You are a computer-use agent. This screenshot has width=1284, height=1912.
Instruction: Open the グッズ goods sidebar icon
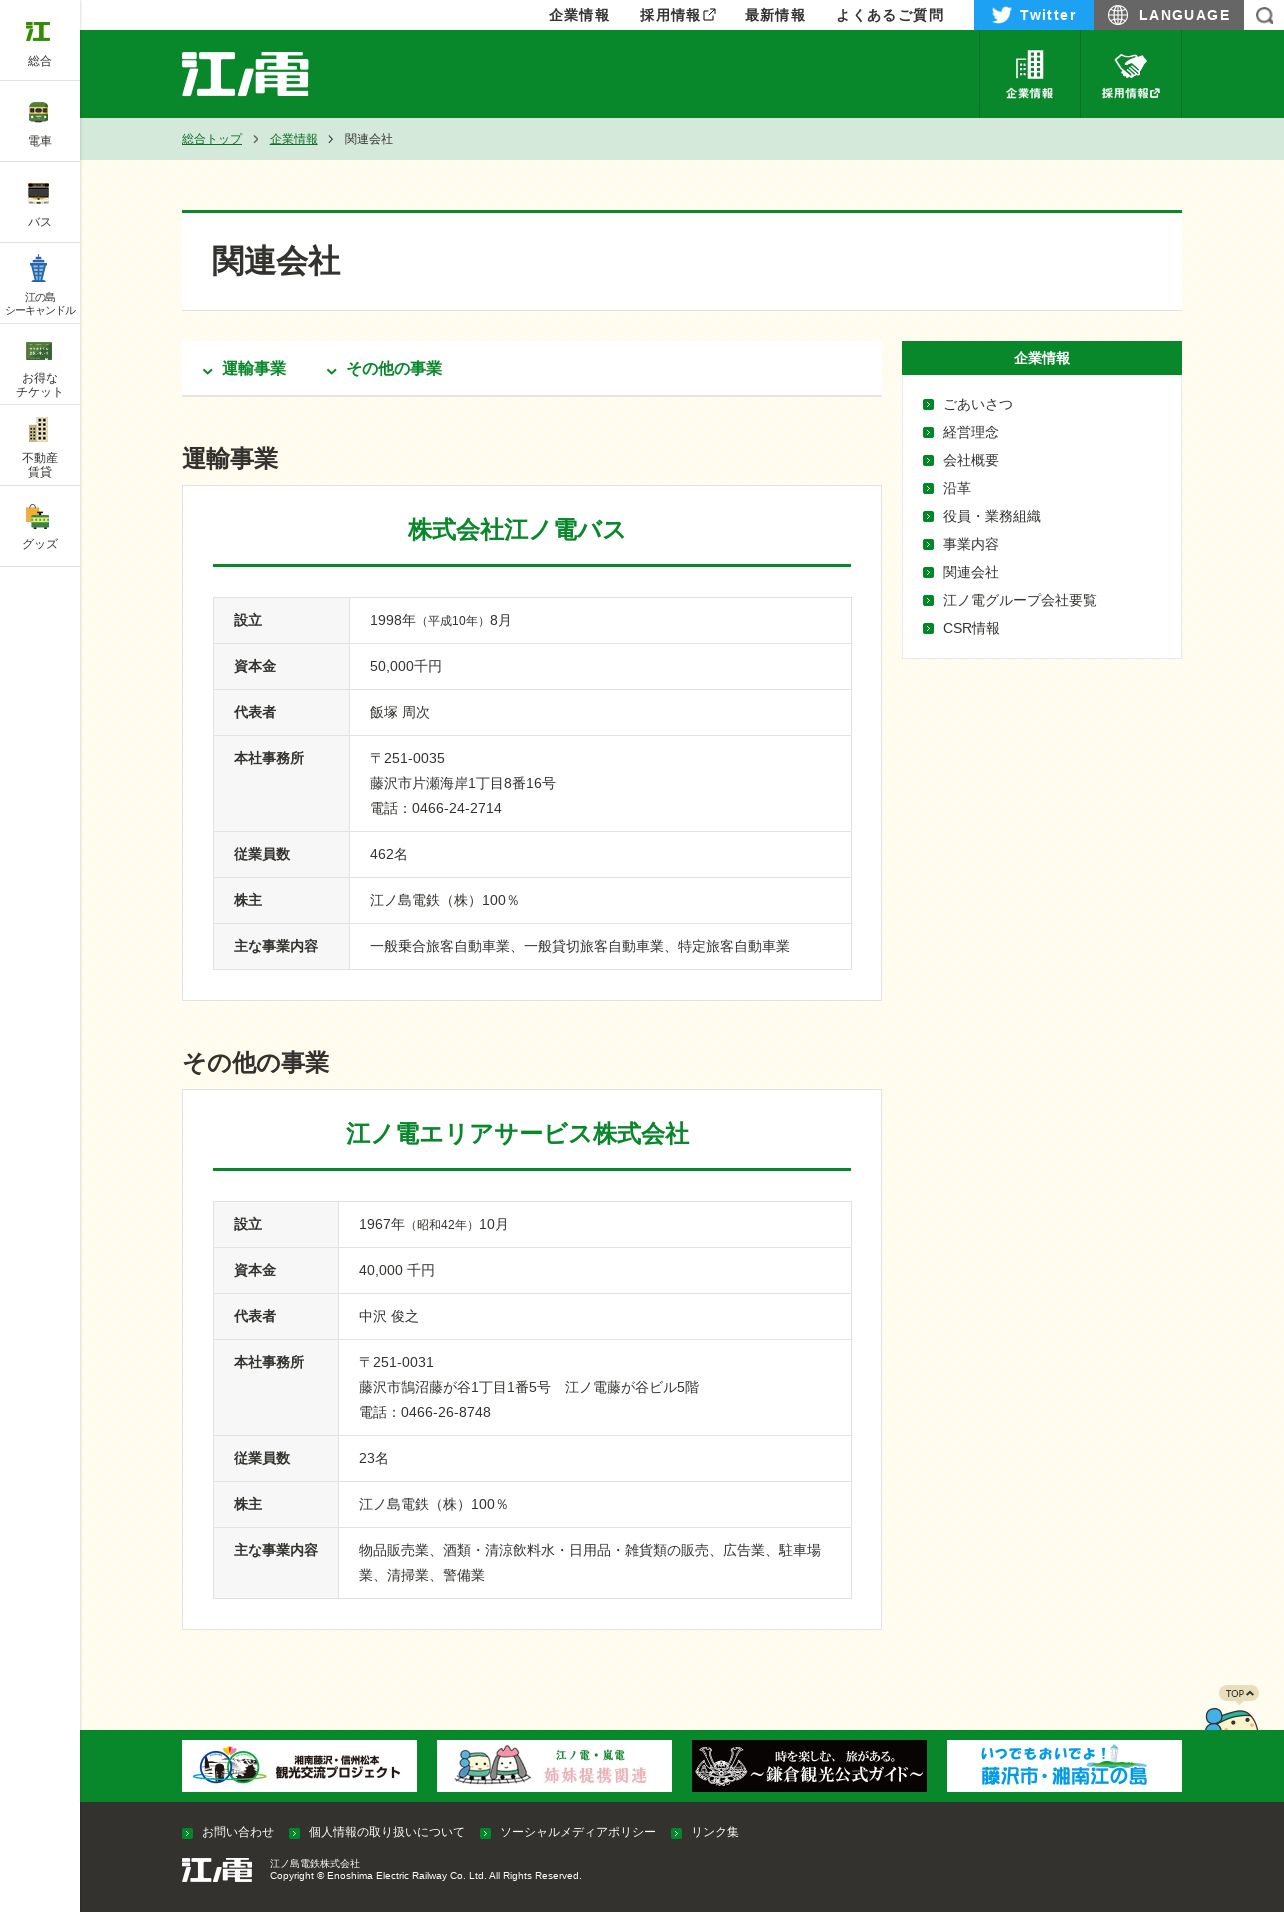pyautogui.click(x=40, y=527)
